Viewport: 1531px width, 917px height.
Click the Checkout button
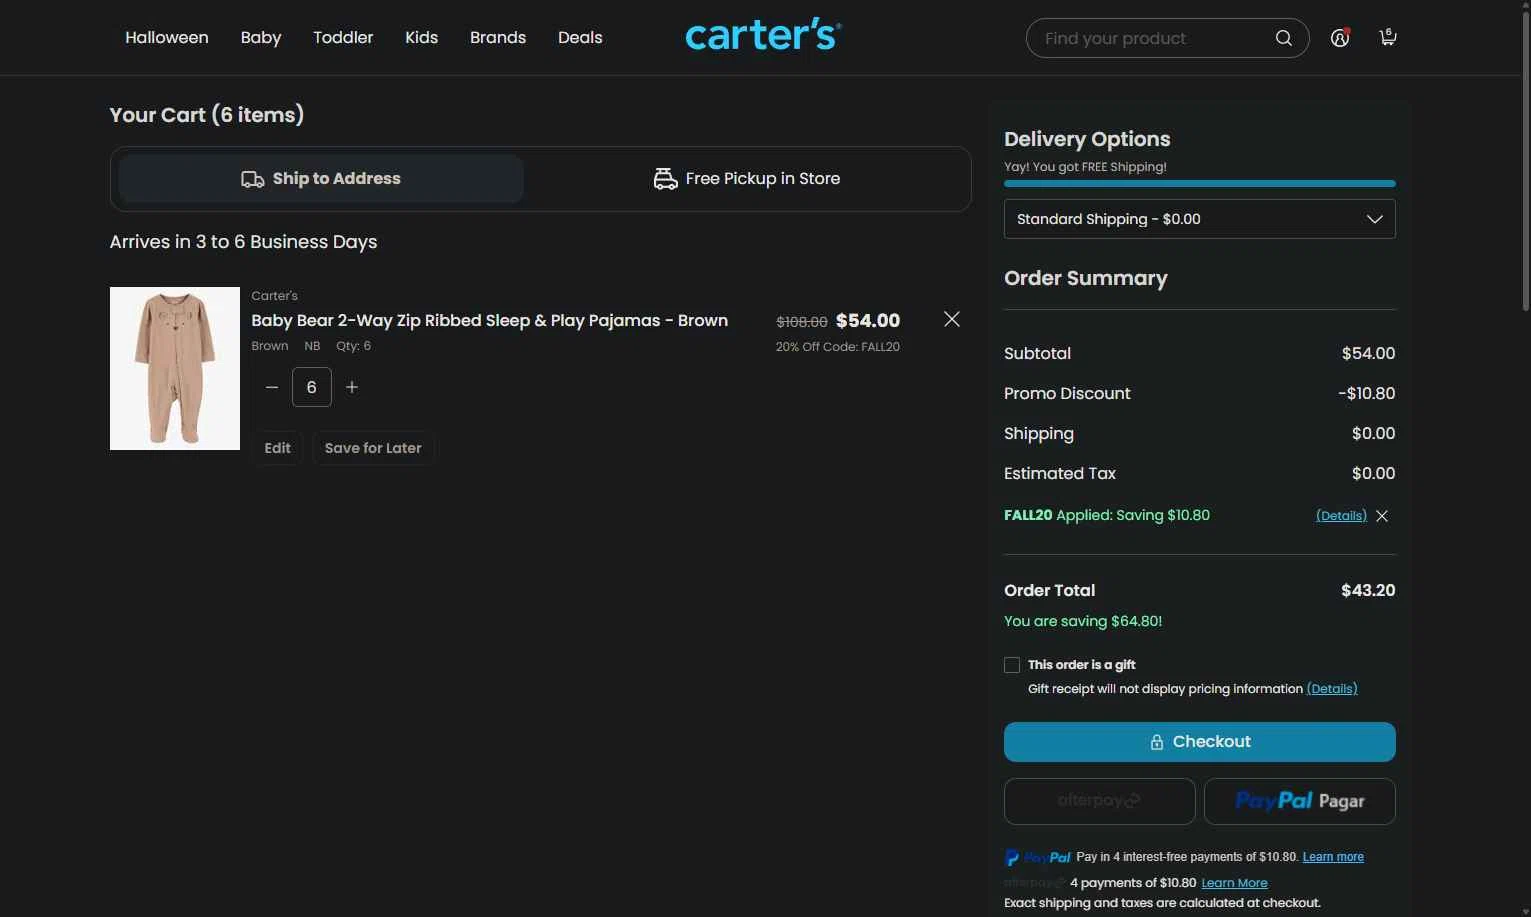[x=1200, y=742]
